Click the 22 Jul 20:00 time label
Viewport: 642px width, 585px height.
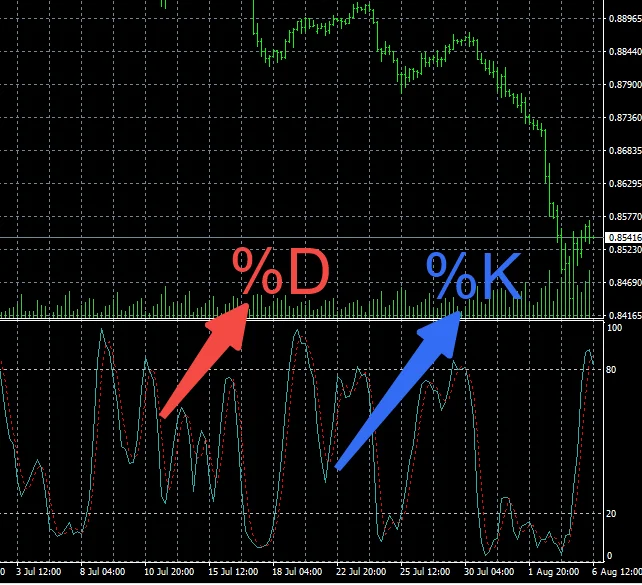(x=361, y=571)
